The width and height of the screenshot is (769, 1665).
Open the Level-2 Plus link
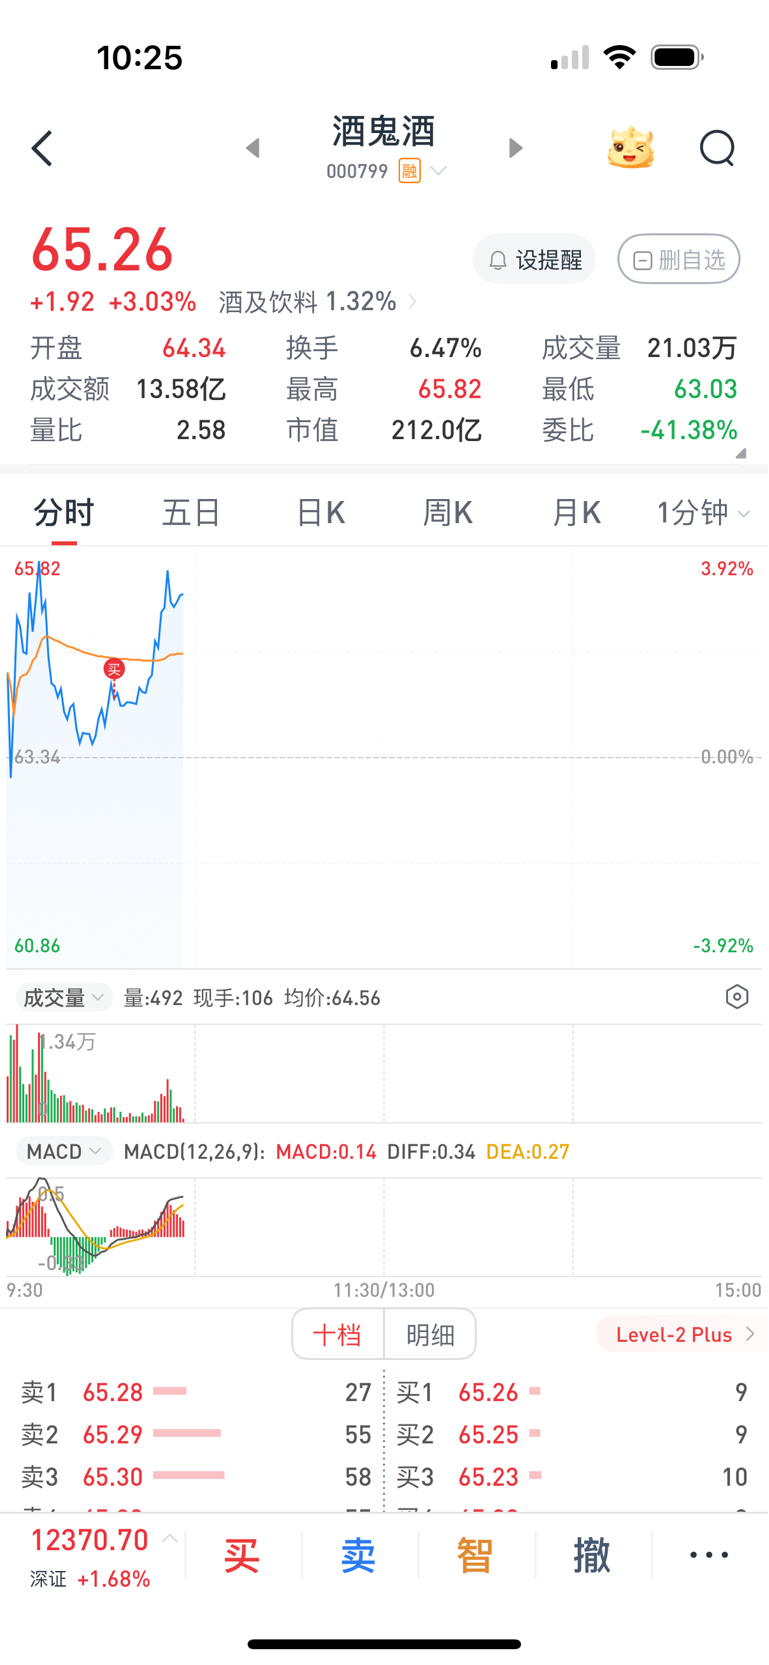(x=682, y=1334)
